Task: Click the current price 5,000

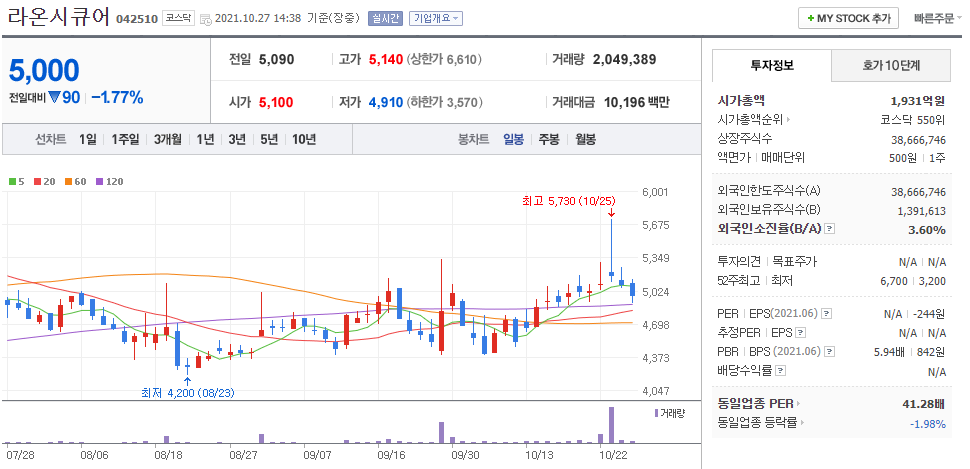Action: [44, 71]
